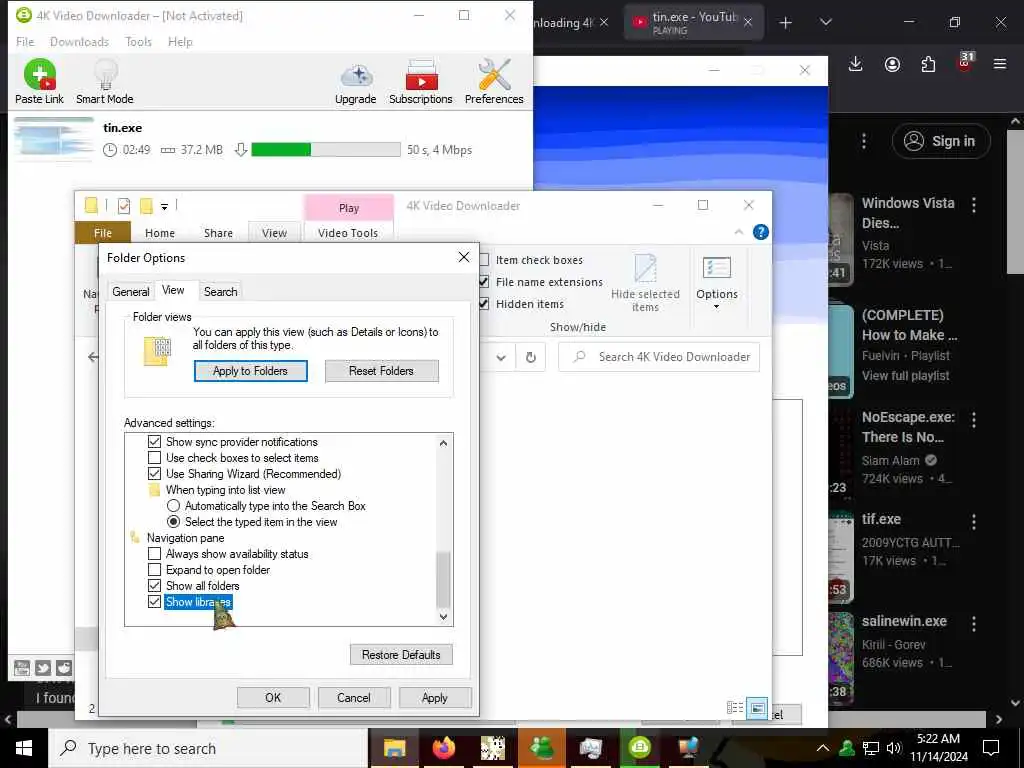Open the Downloads menu
The width and height of the screenshot is (1024, 768).
79,42
